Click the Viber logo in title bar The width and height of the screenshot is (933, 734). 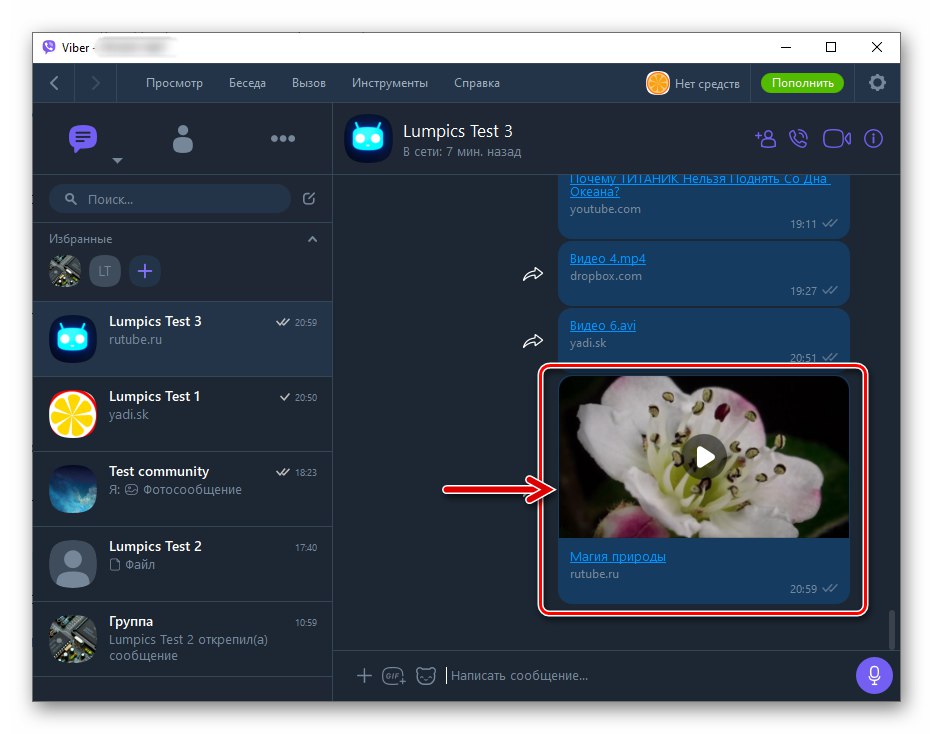(49, 47)
